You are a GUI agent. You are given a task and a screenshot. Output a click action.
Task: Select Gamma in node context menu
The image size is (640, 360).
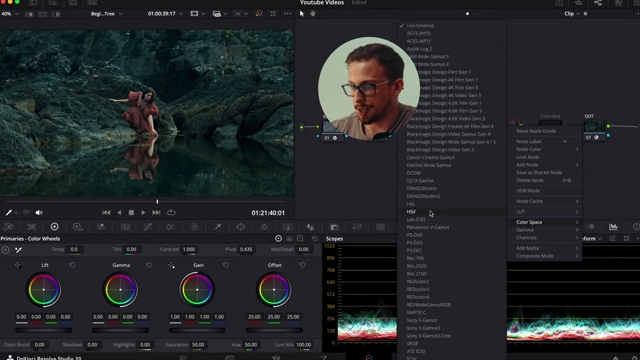(544, 230)
